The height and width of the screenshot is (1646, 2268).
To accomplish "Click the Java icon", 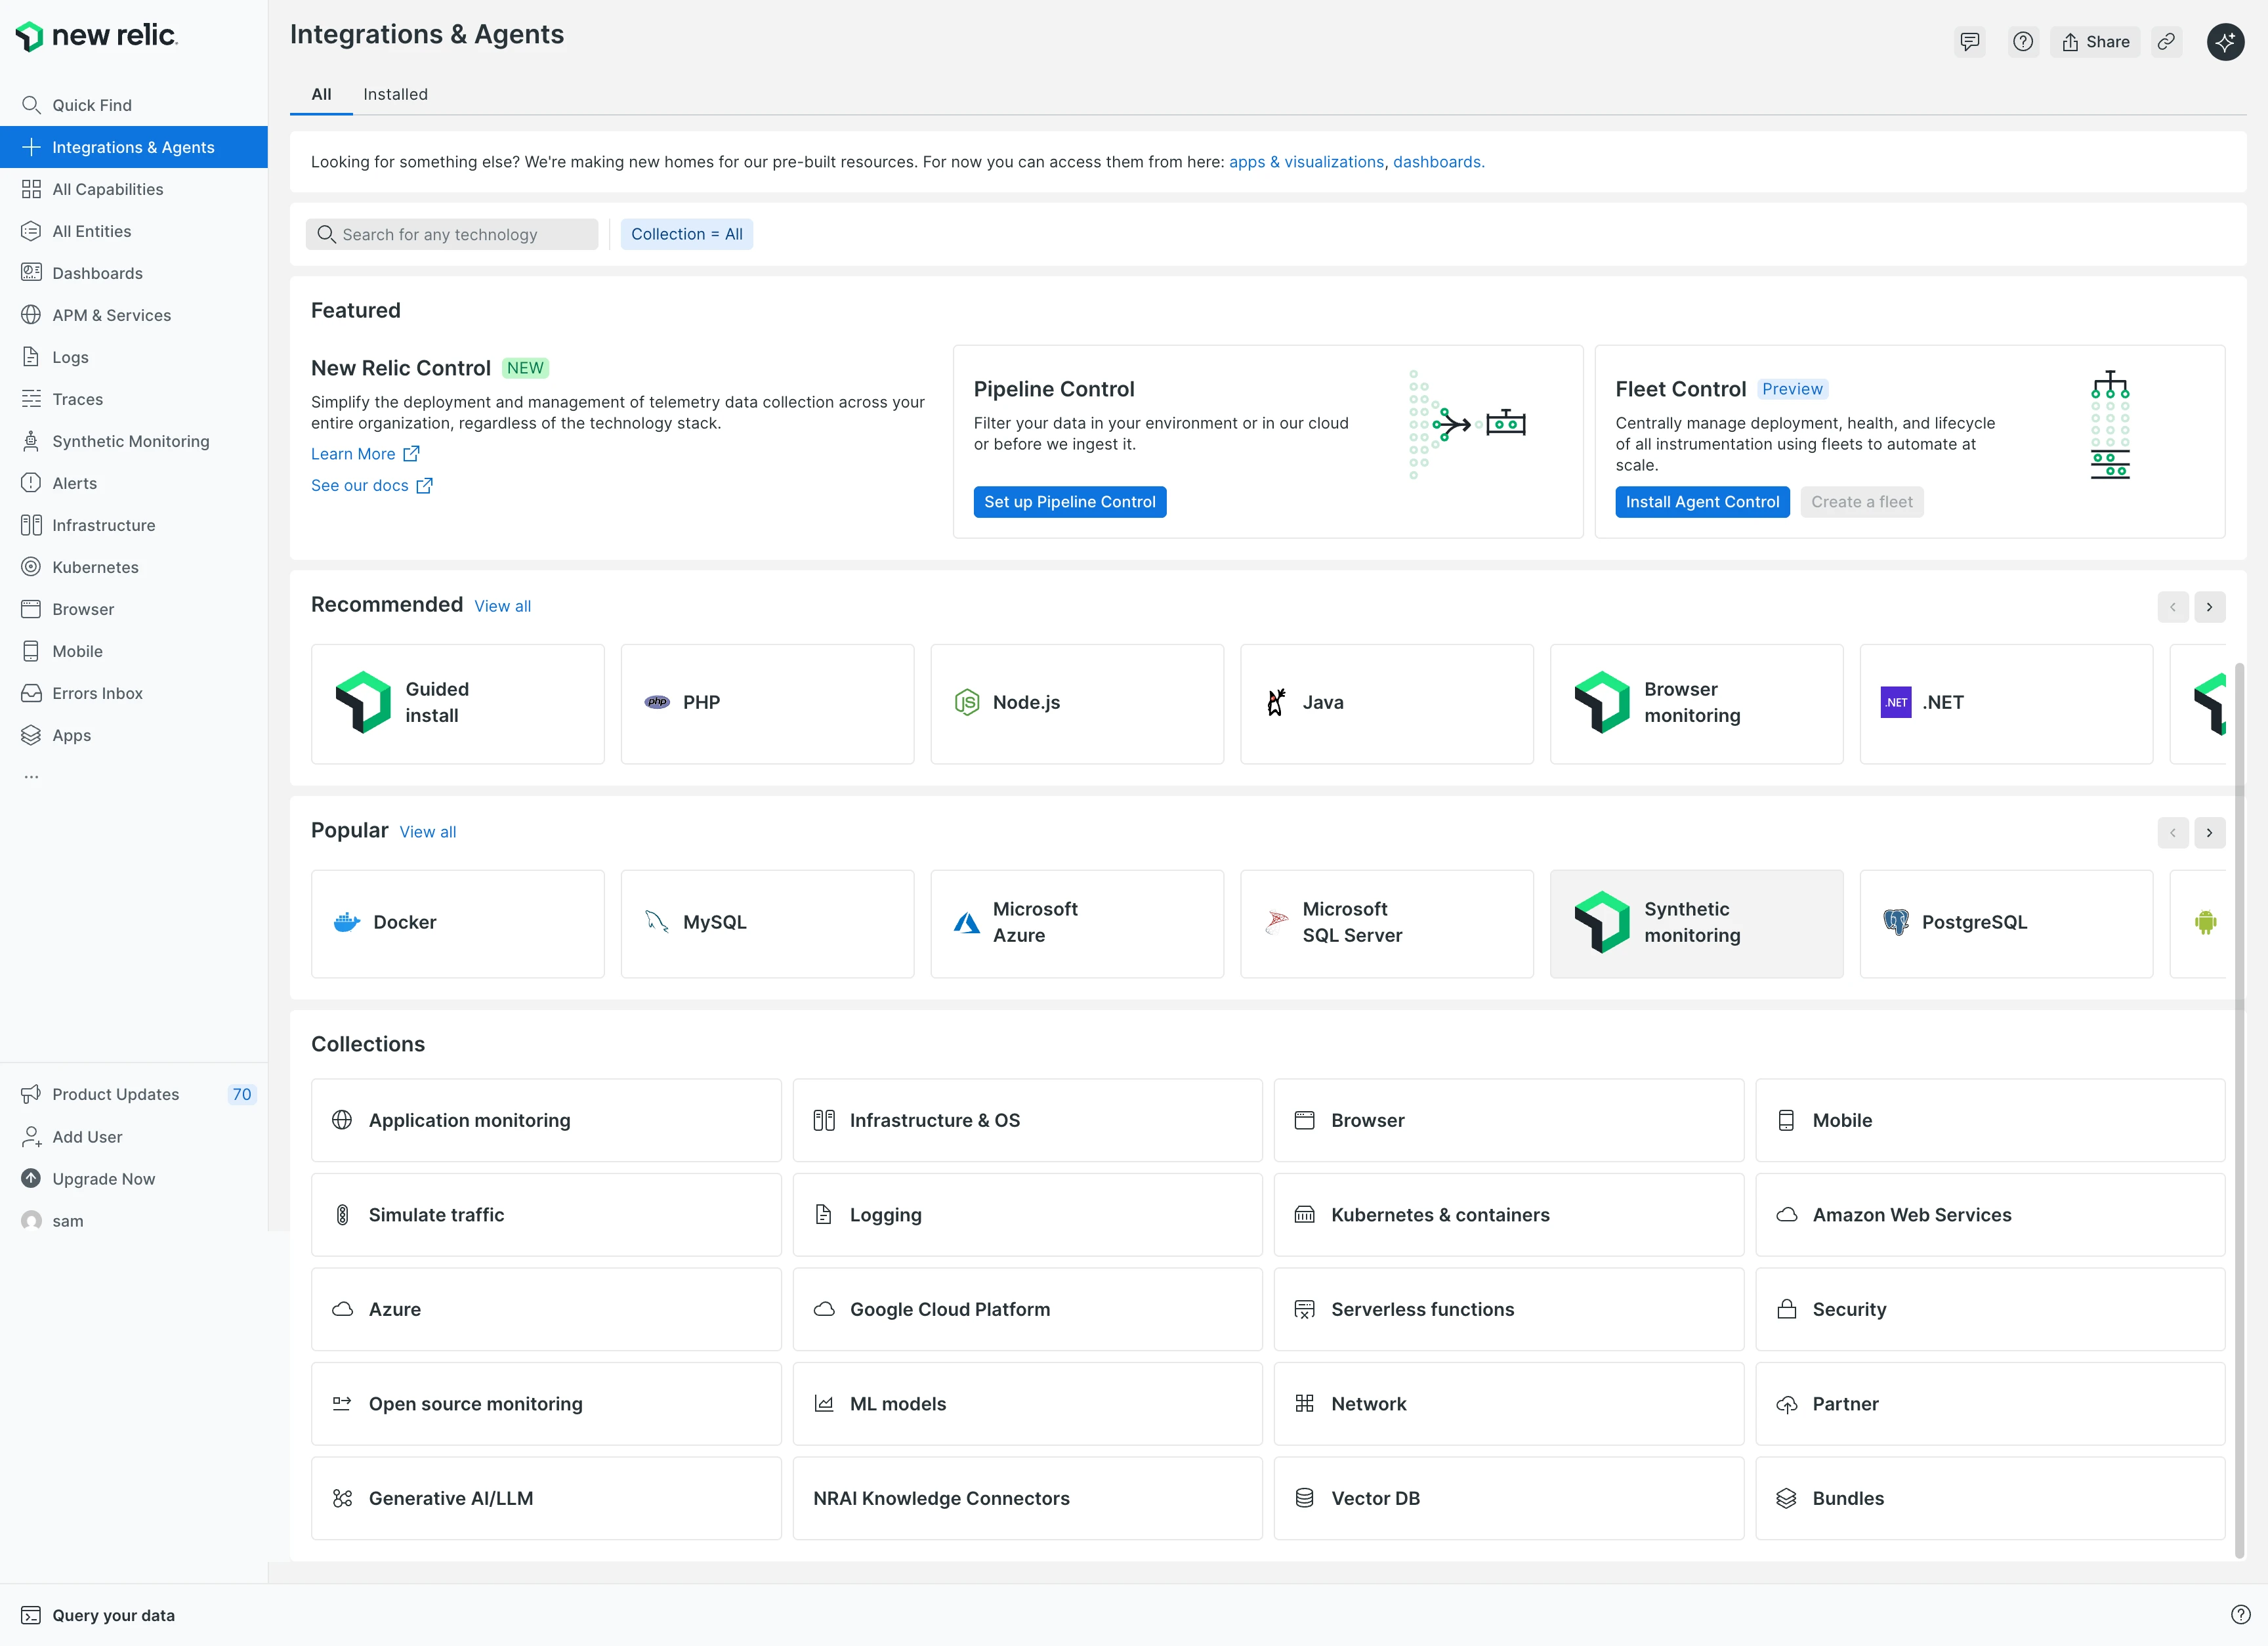I will point(1276,702).
